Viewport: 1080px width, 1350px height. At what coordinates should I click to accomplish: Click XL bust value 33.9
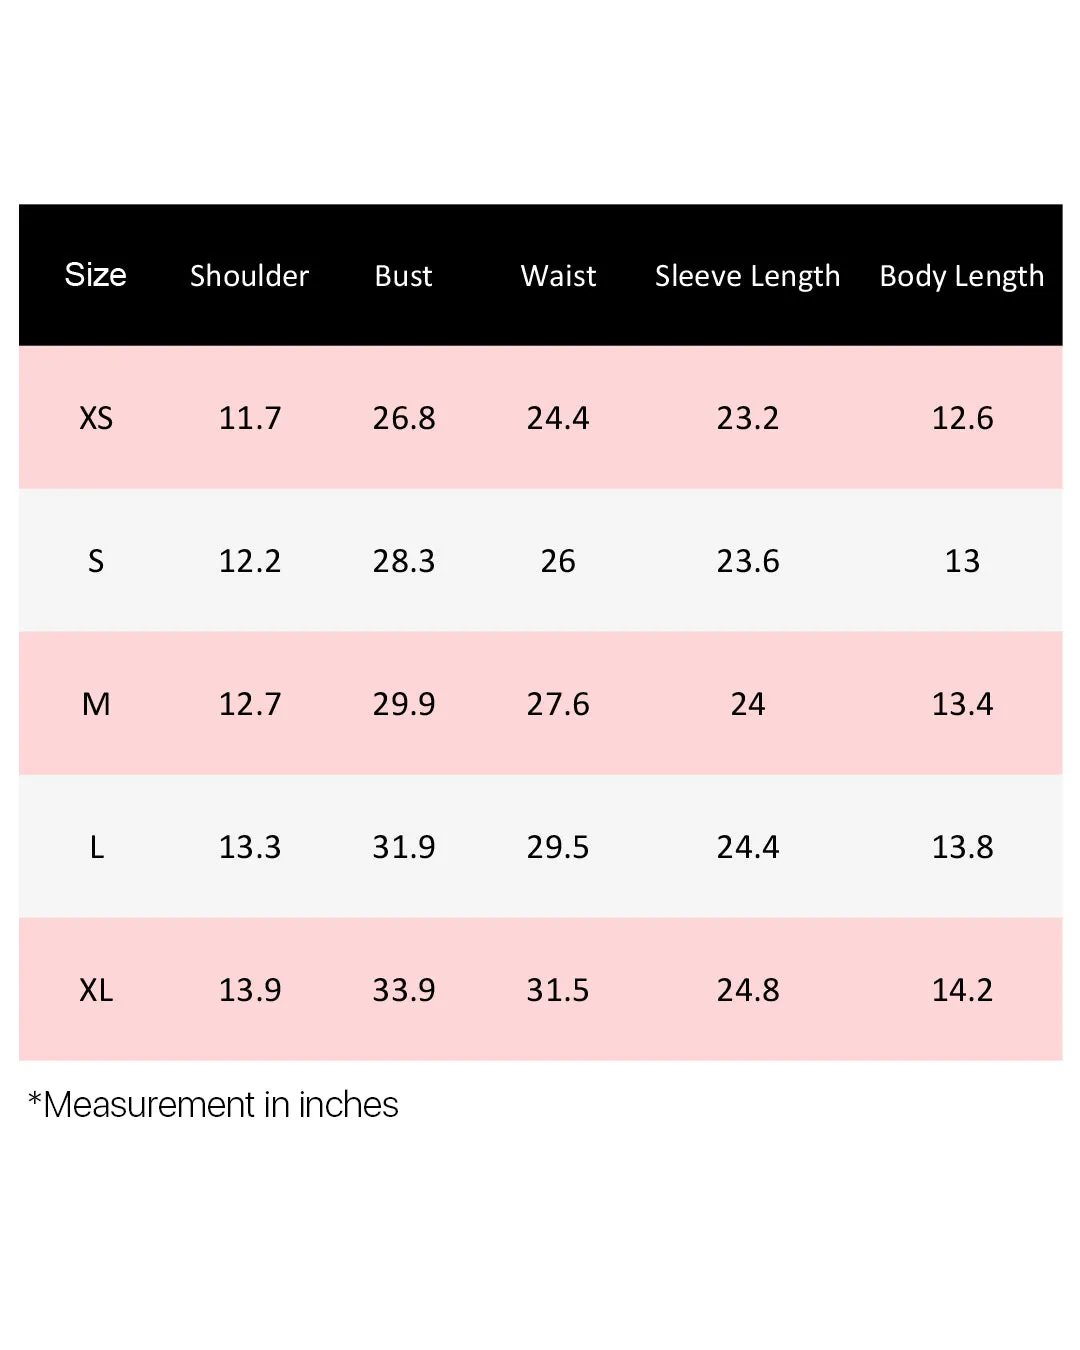[x=404, y=990]
